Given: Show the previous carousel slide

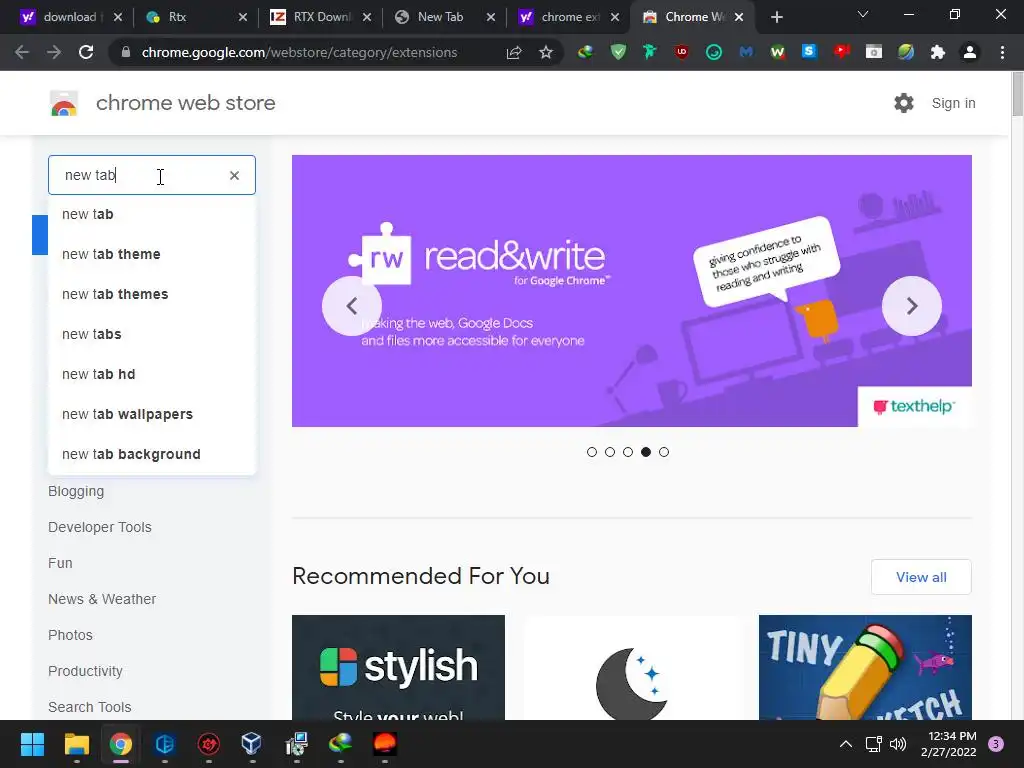Looking at the screenshot, I should 352,306.
